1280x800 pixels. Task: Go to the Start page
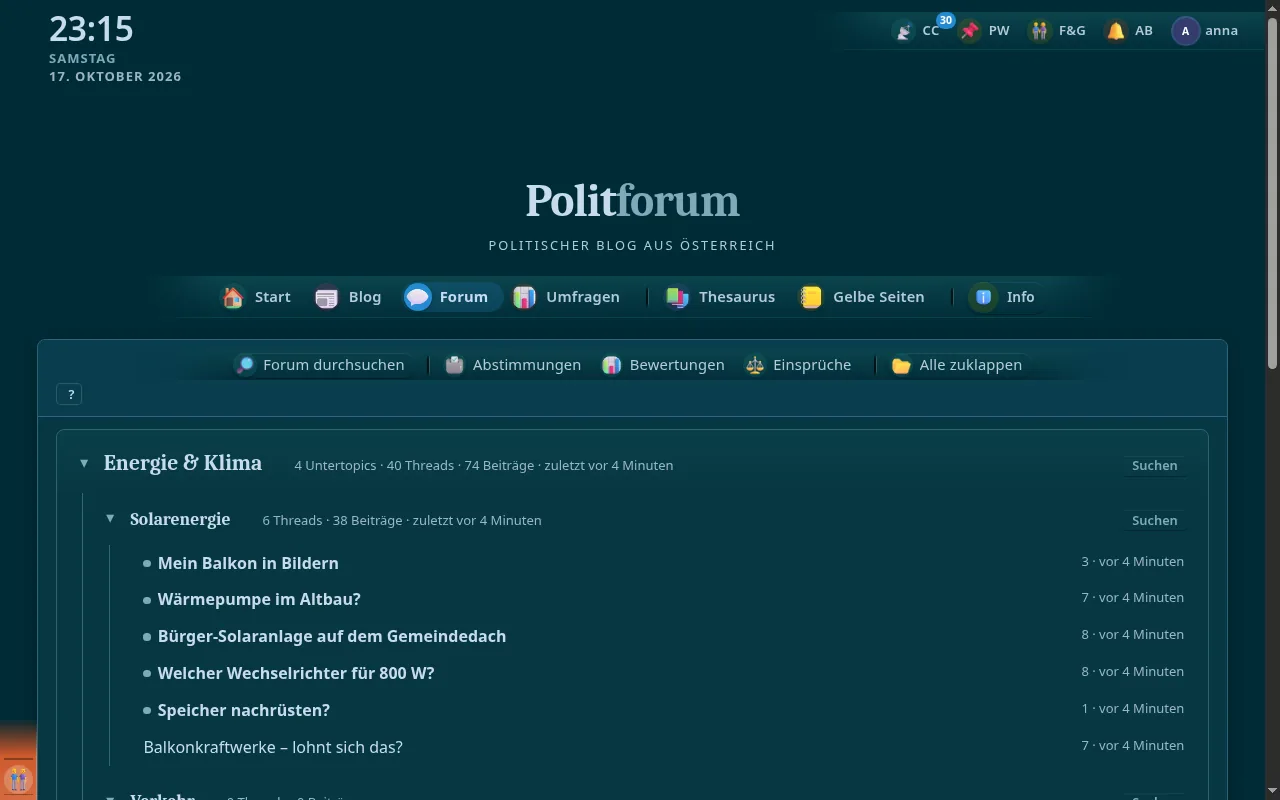tap(256, 297)
